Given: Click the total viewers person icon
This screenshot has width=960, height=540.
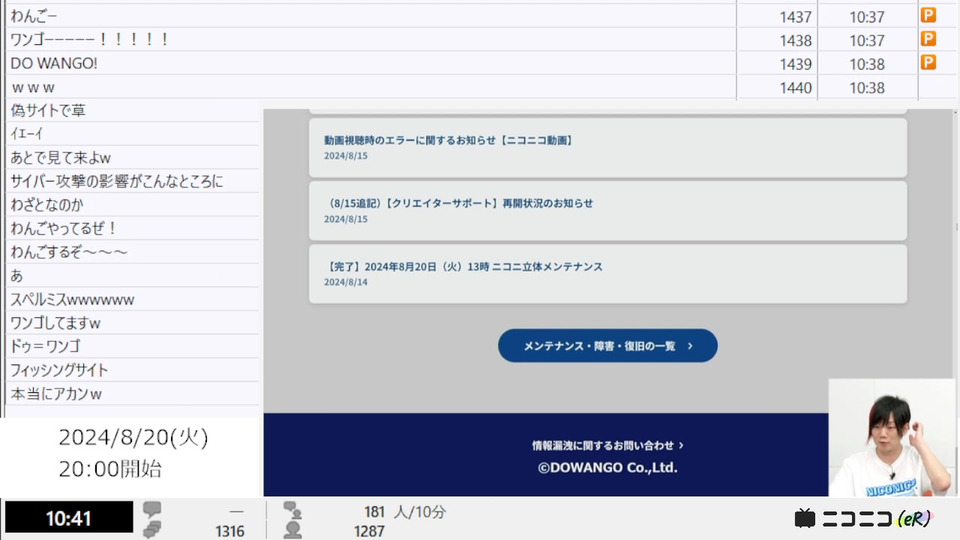Looking at the screenshot, I should click(292, 530).
